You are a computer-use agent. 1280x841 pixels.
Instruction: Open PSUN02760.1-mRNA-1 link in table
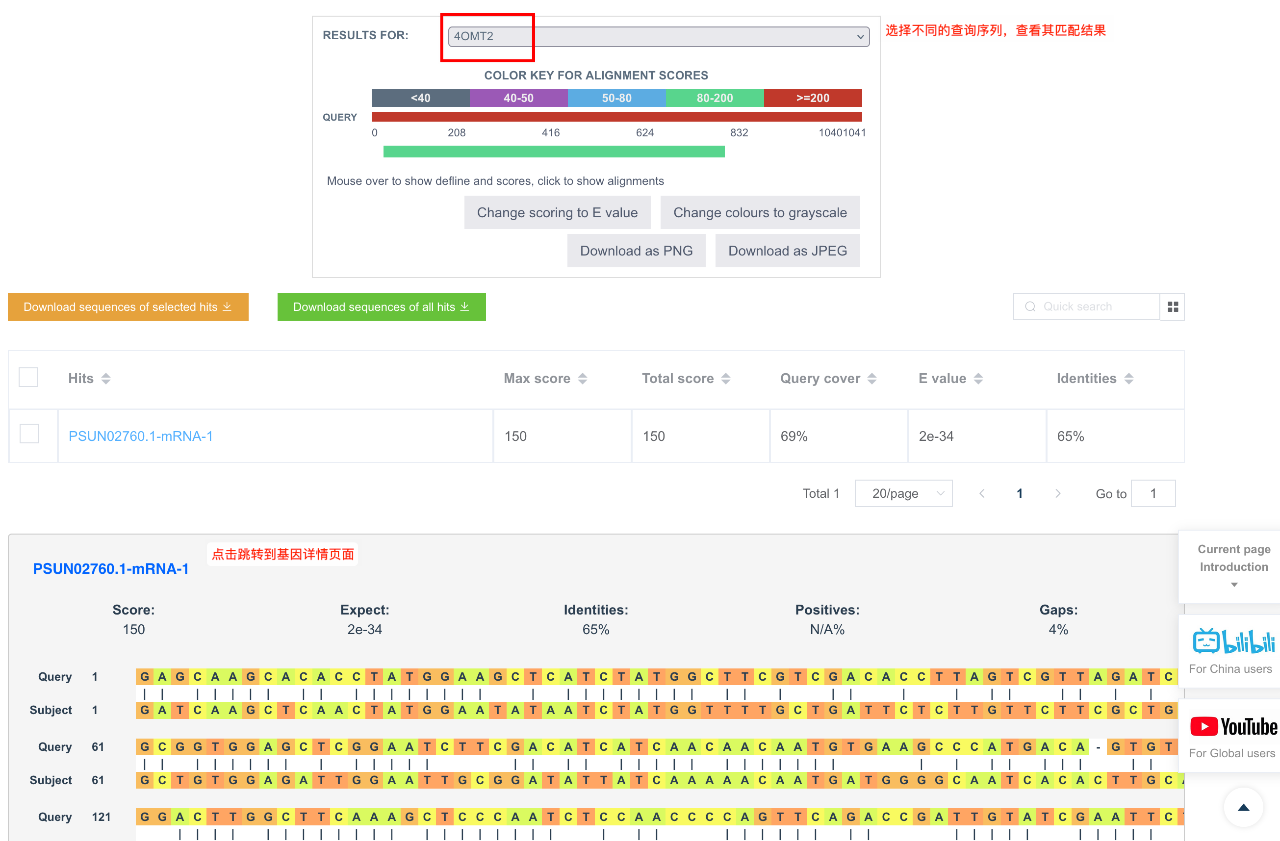tap(141, 436)
